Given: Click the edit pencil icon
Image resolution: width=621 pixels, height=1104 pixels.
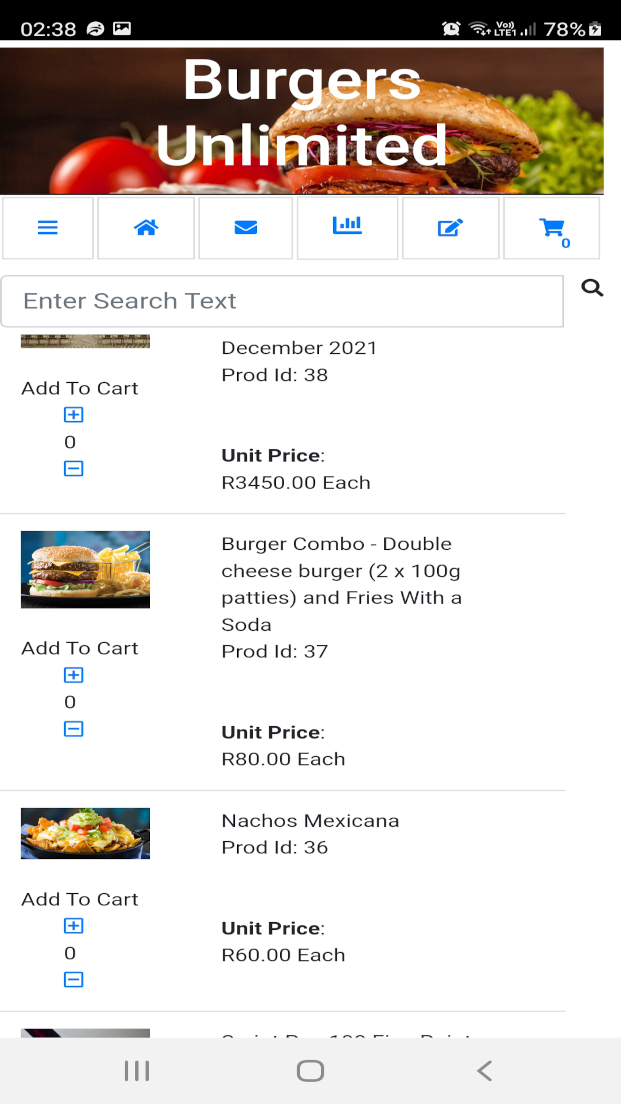Looking at the screenshot, I should tap(450, 228).
